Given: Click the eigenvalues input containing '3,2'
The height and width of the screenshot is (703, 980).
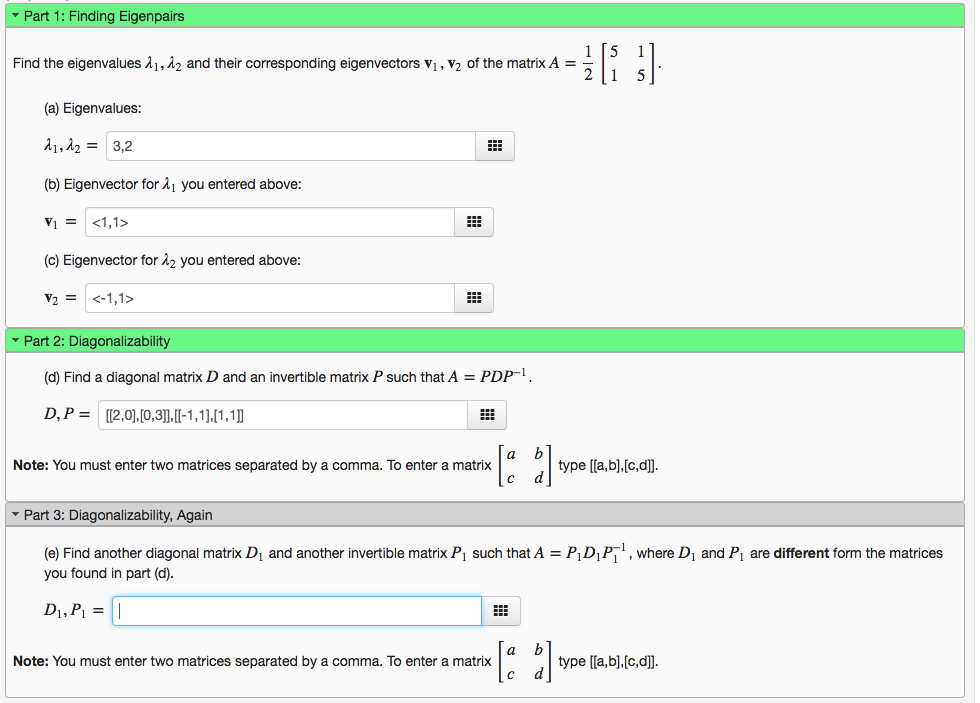Looking at the screenshot, I should click(290, 146).
